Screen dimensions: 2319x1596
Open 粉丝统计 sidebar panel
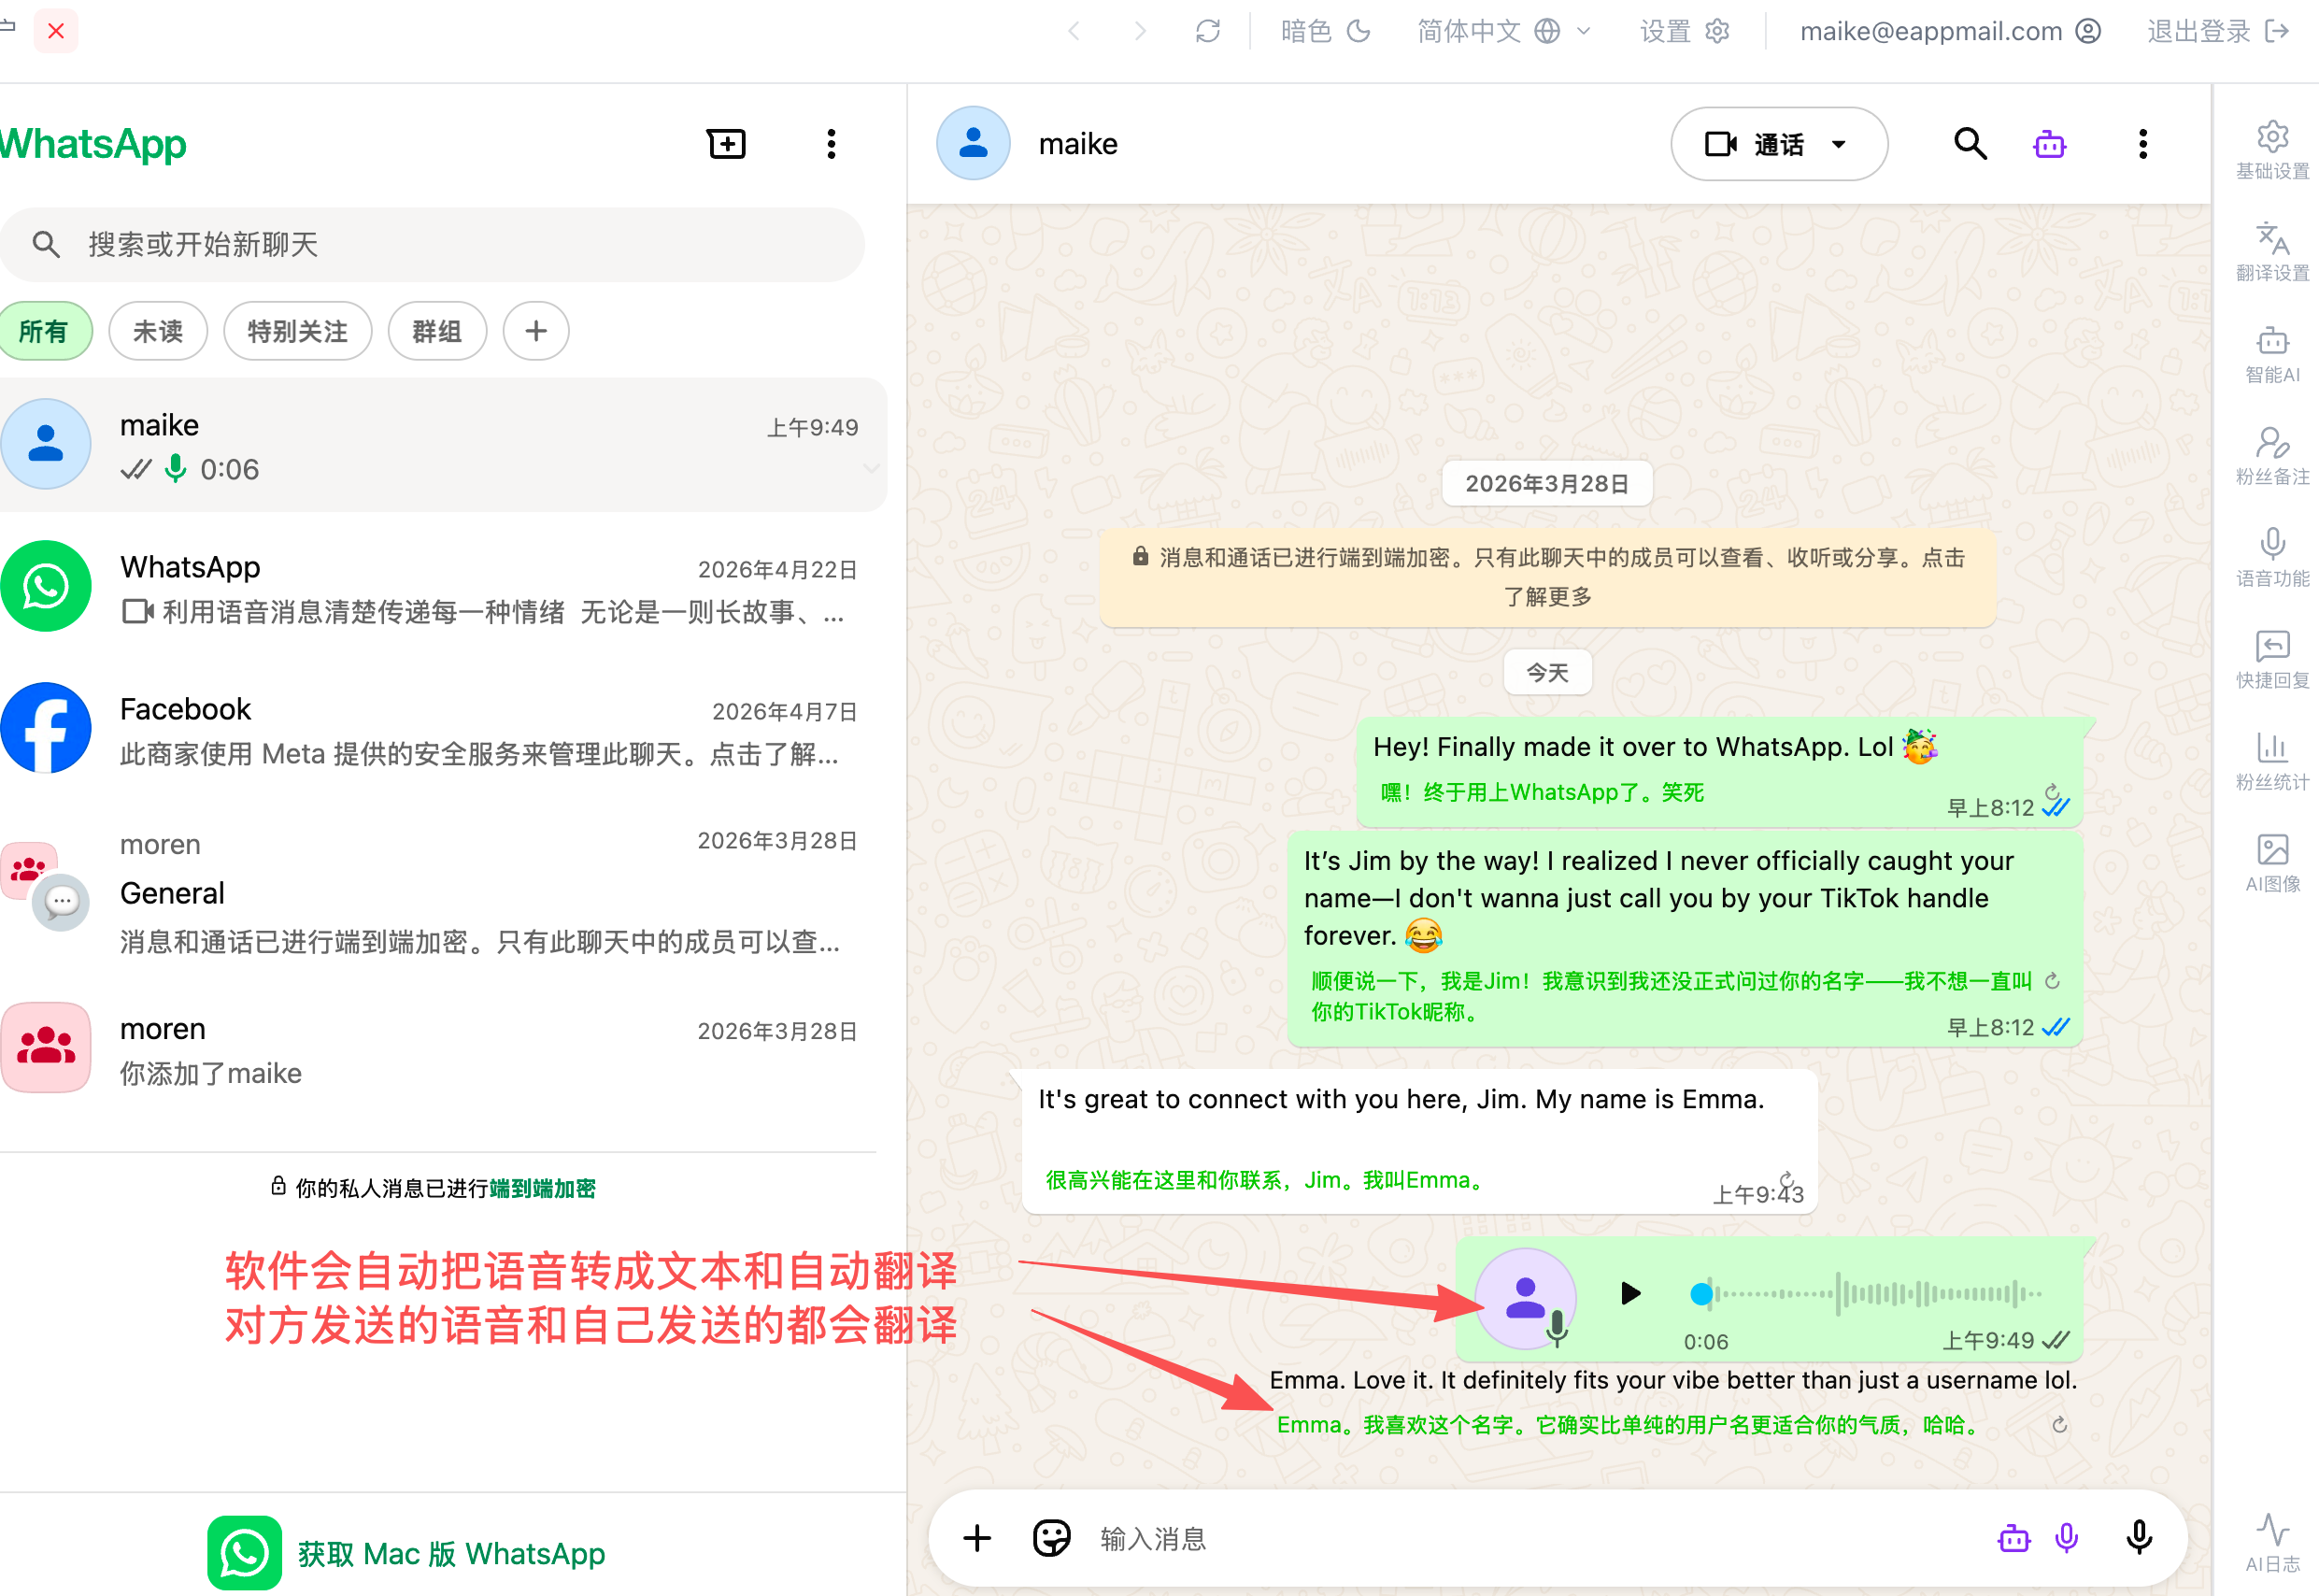[2272, 762]
